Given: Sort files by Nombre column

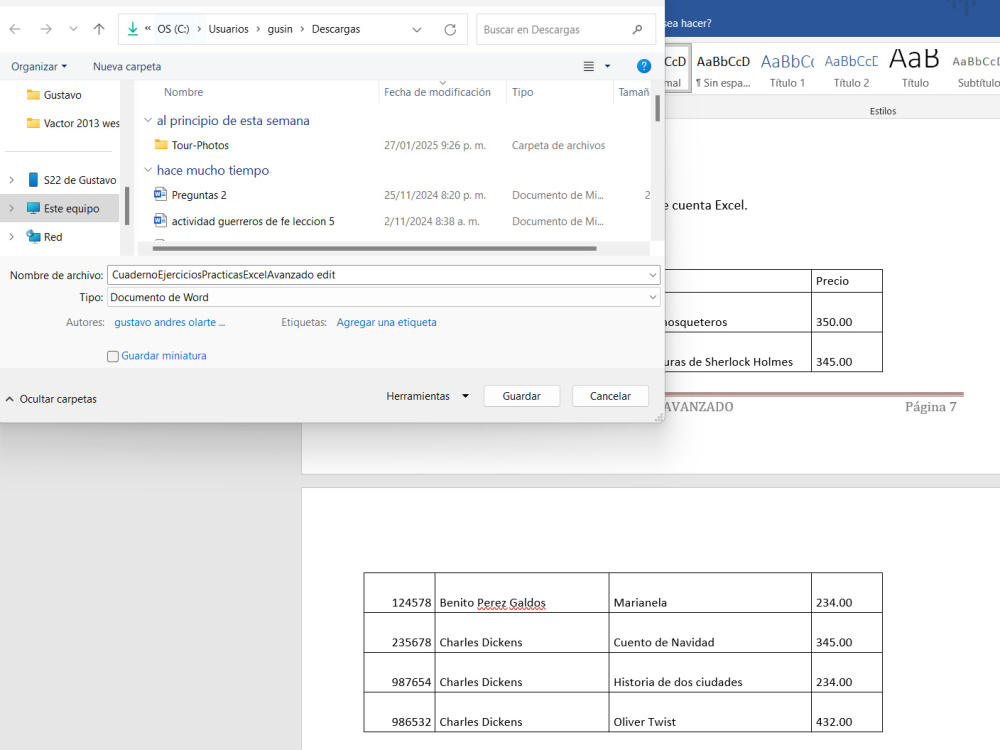Looking at the screenshot, I should [x=183, y=92].
